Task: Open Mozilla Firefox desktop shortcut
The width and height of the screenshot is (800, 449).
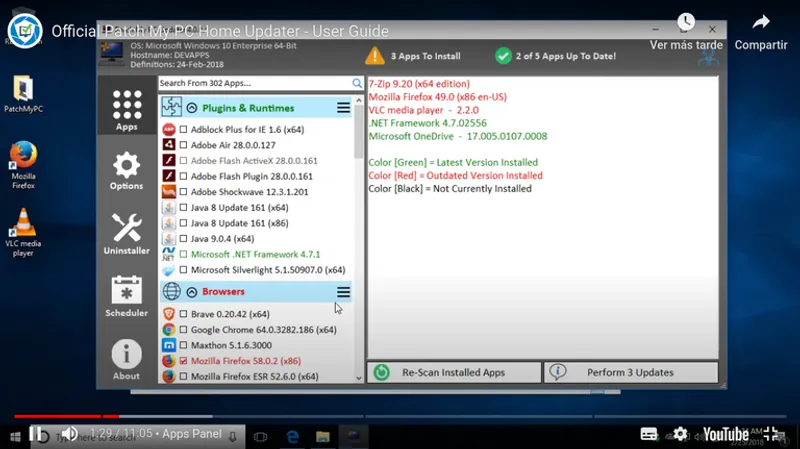Action: coord(23,165)
